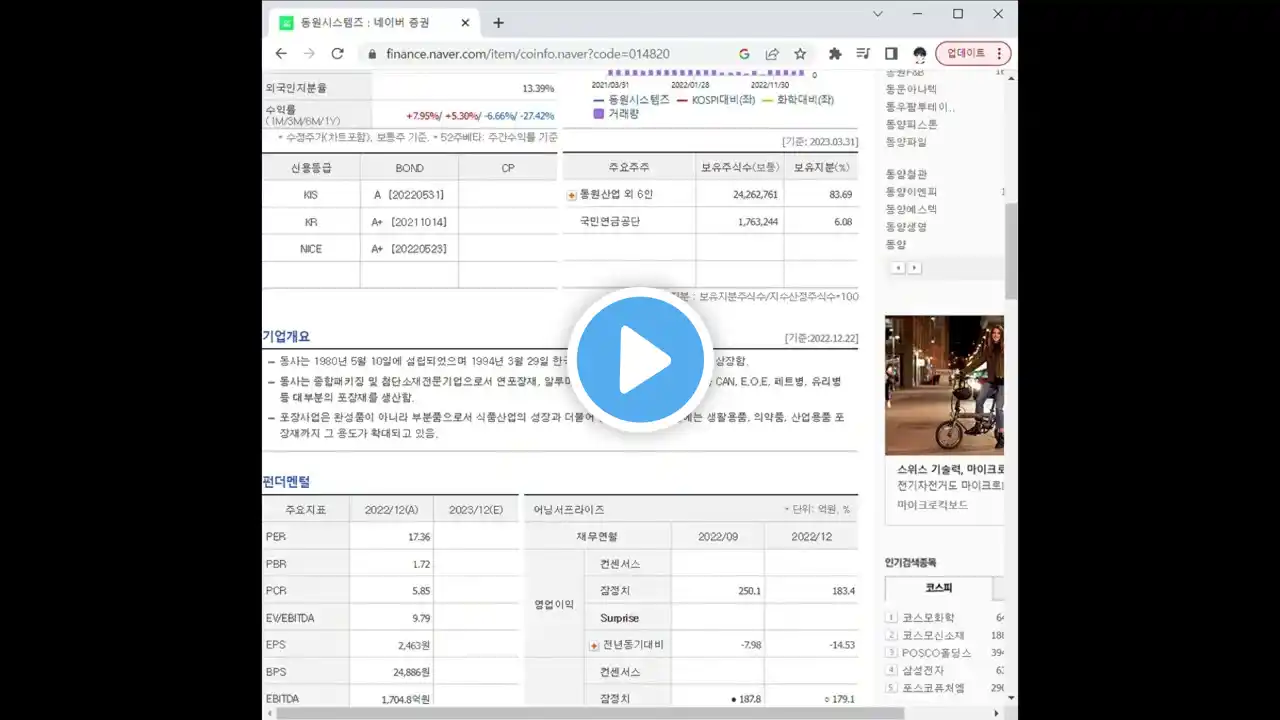Click the 동양피스톤 stock link
Viewport: 1280px width, 720px height.
tap(911, 124)
